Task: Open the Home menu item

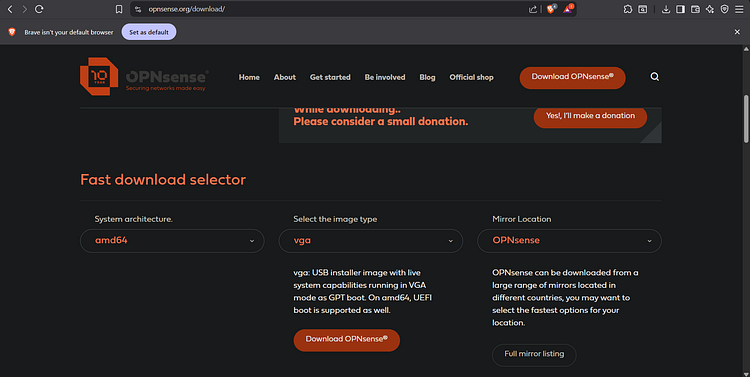Action: coord(249,77)
